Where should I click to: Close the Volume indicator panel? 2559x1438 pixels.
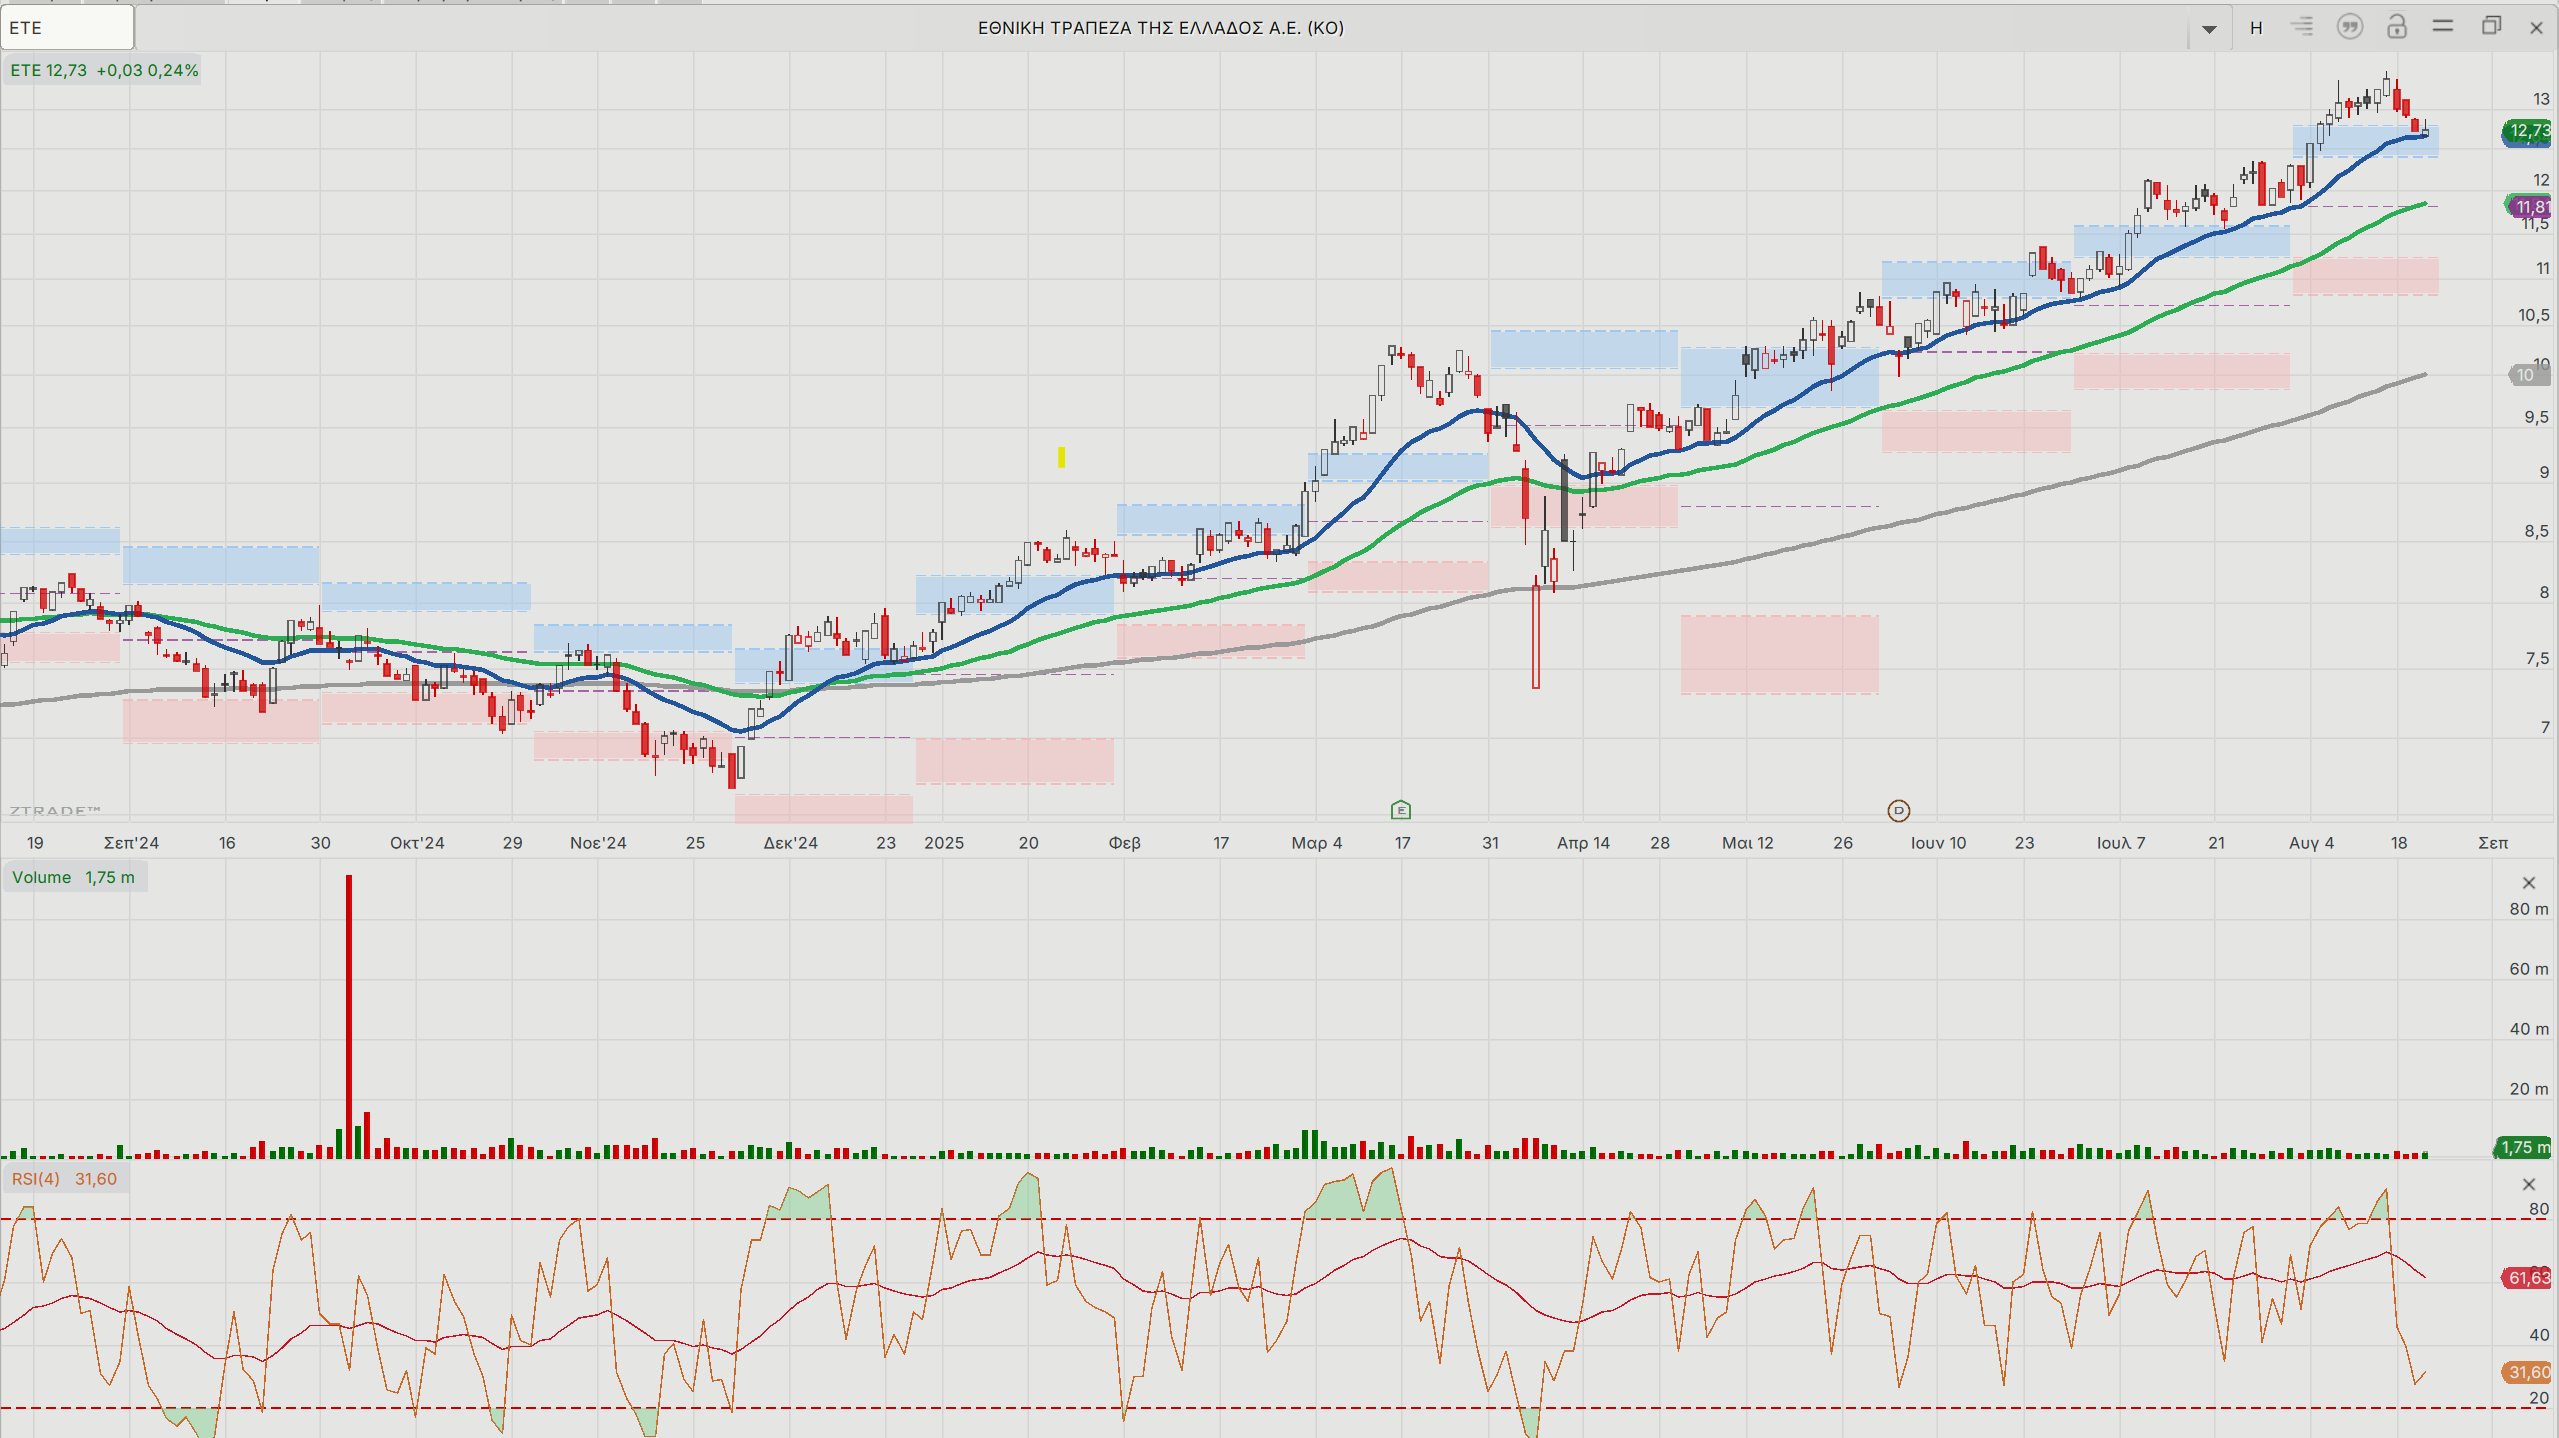2528,883
